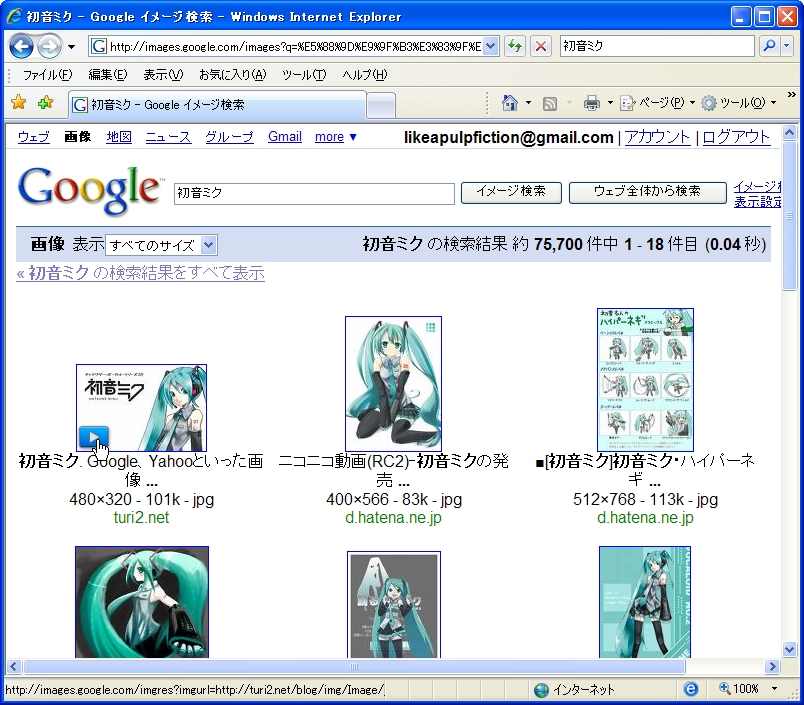Viewport: 804px width, 705px height.
Task: Open the ニュース link
Action: tap(168, 137)
